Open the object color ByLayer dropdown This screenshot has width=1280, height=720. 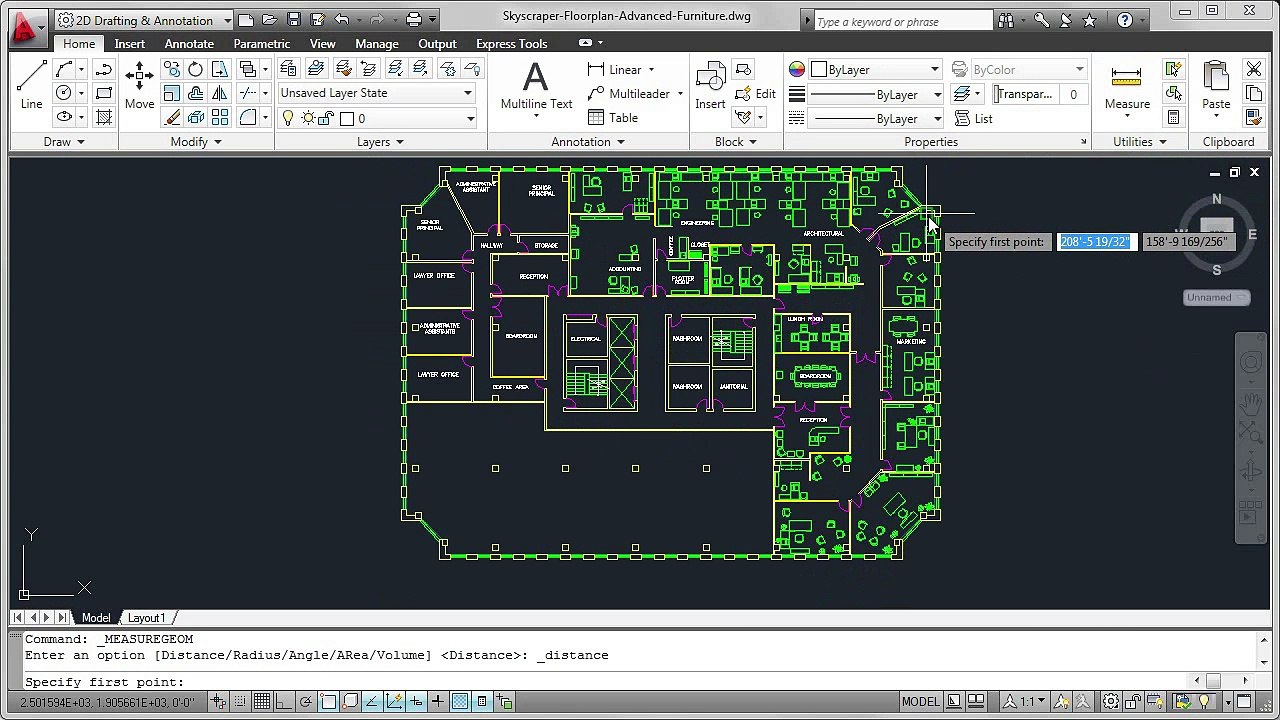[874, 70]
